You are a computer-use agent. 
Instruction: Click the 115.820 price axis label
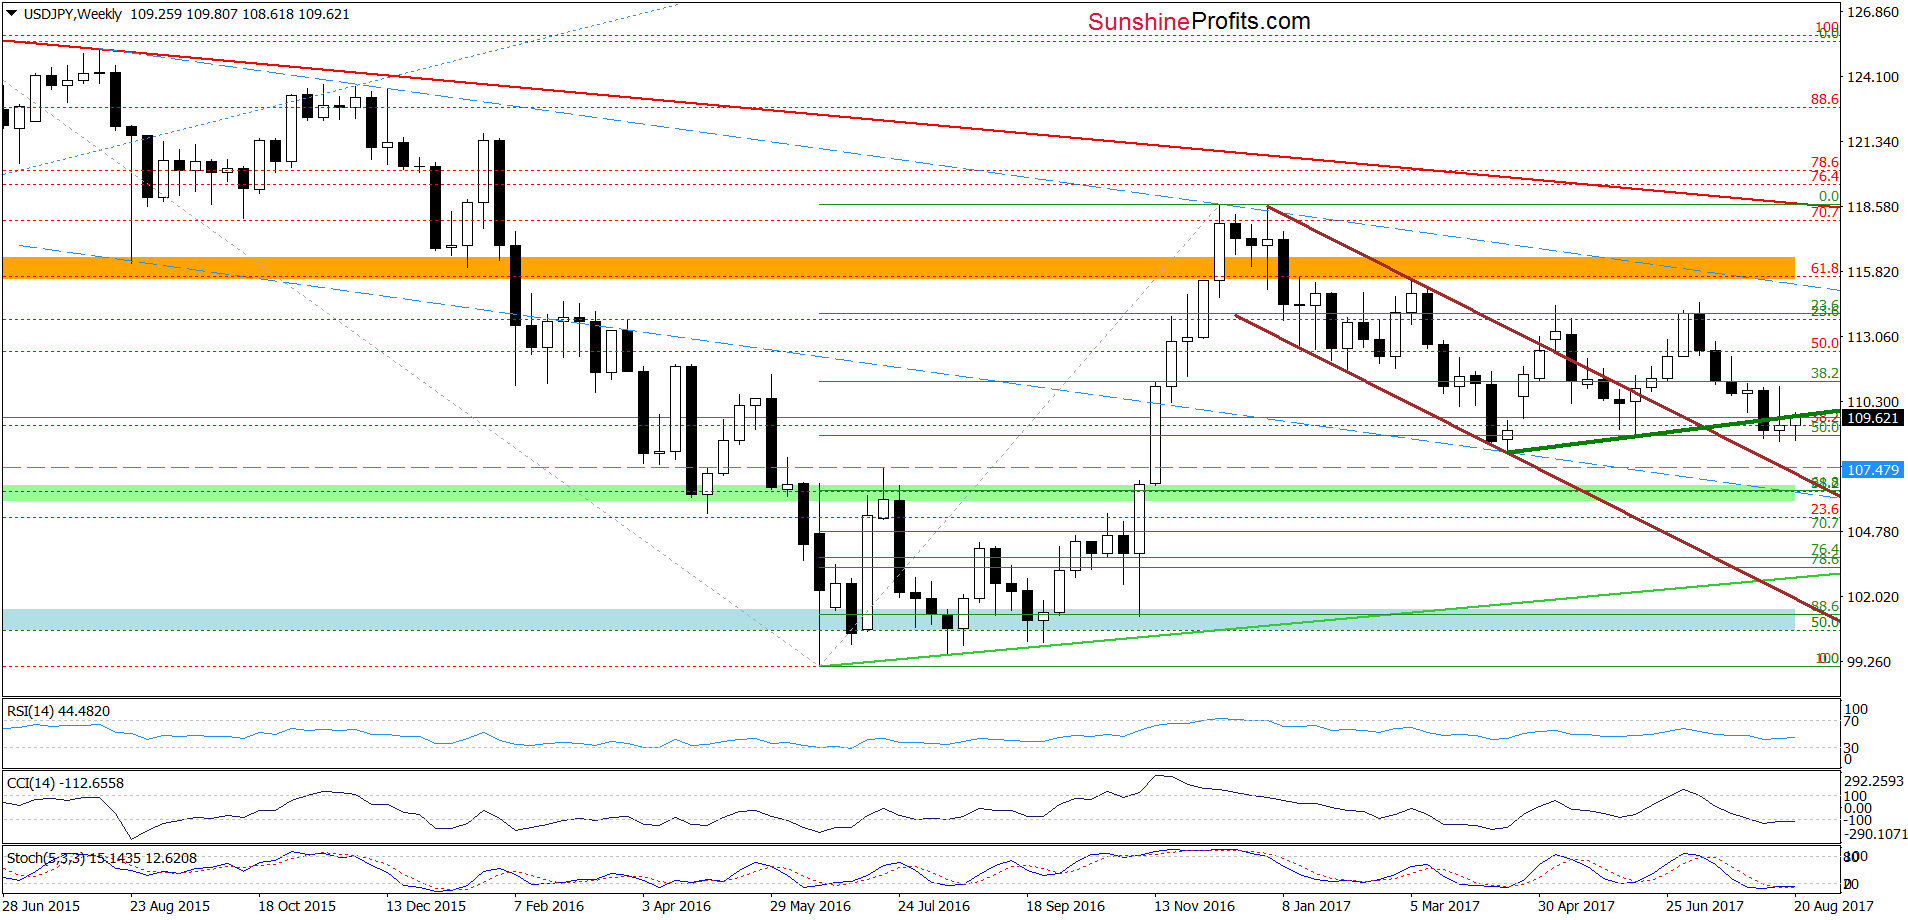[1872, 272]
